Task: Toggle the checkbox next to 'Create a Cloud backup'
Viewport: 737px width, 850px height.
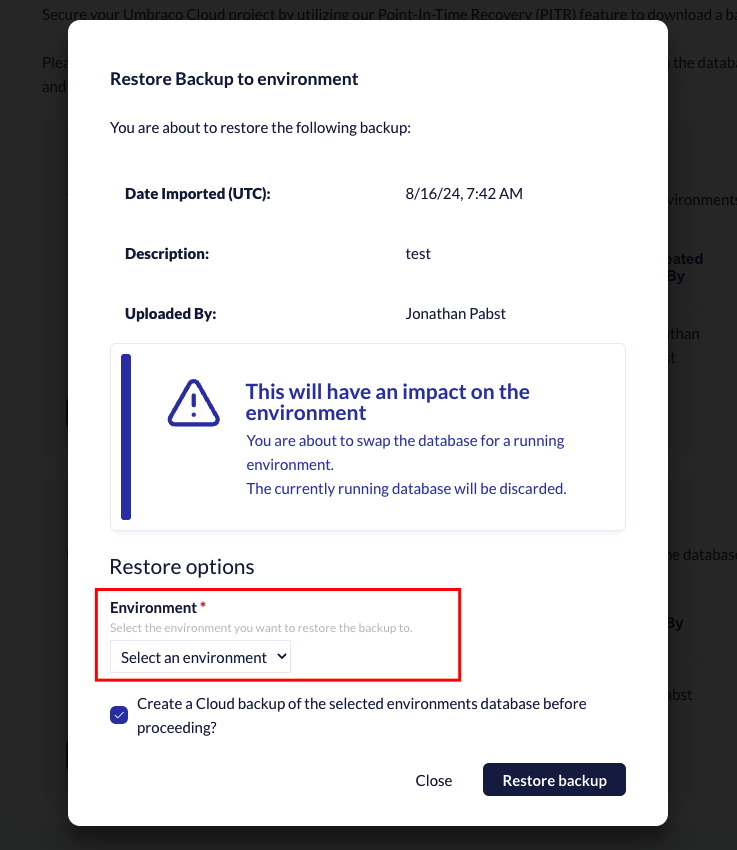Action: [119, 715]
